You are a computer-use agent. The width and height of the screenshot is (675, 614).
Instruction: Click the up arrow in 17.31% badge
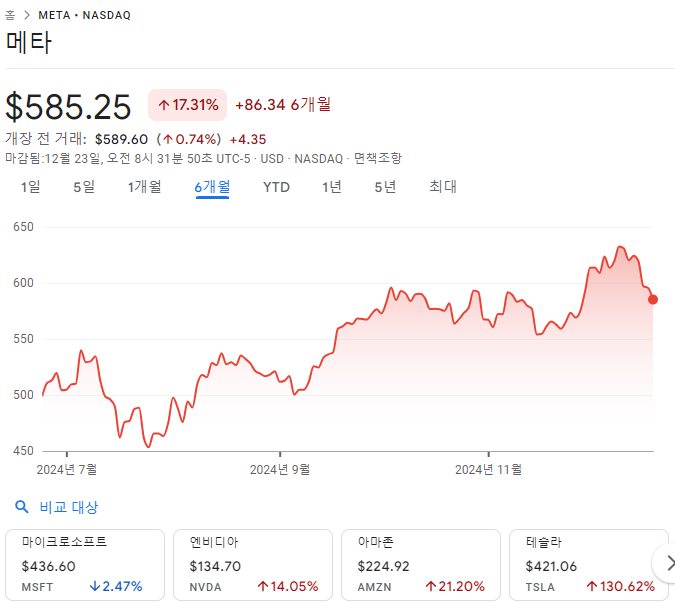point(164,105)
